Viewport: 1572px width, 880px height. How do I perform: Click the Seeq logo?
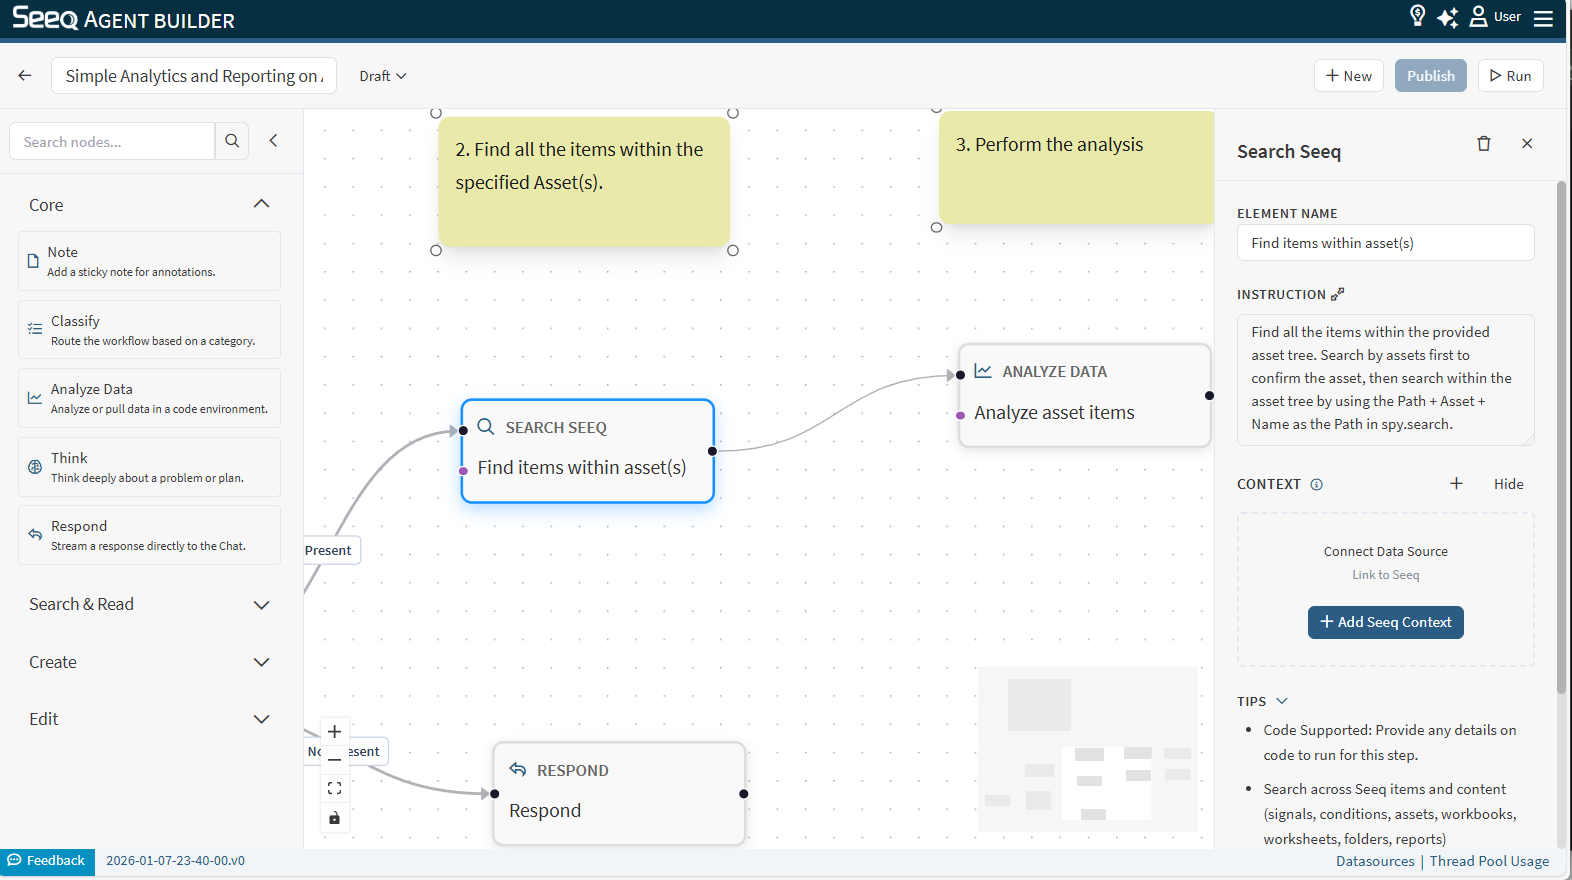click(x=45, y=18)
